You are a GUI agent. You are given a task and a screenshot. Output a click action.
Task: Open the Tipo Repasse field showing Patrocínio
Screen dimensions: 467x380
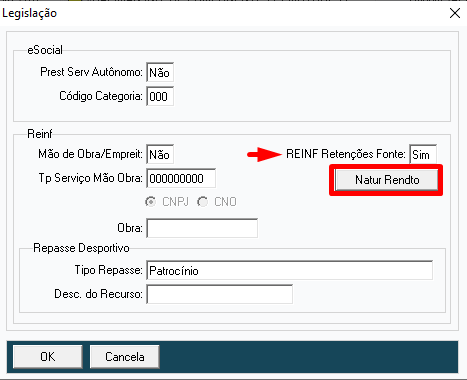click(290, 270)
